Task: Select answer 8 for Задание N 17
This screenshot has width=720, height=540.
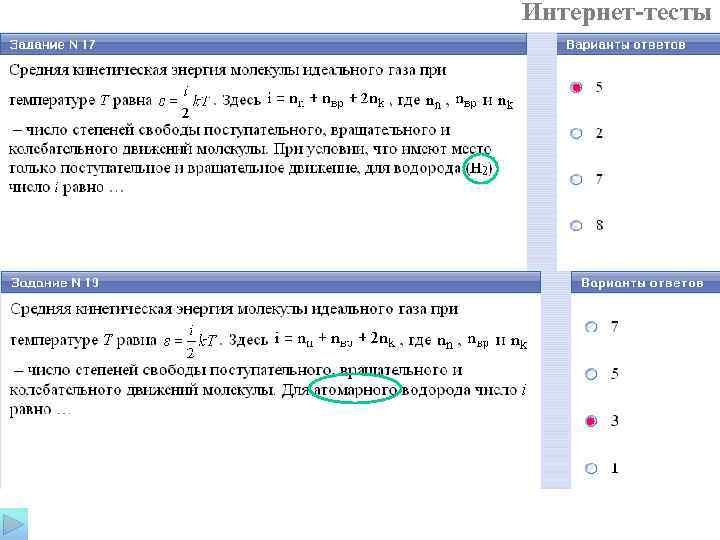Action: (576, 225)
